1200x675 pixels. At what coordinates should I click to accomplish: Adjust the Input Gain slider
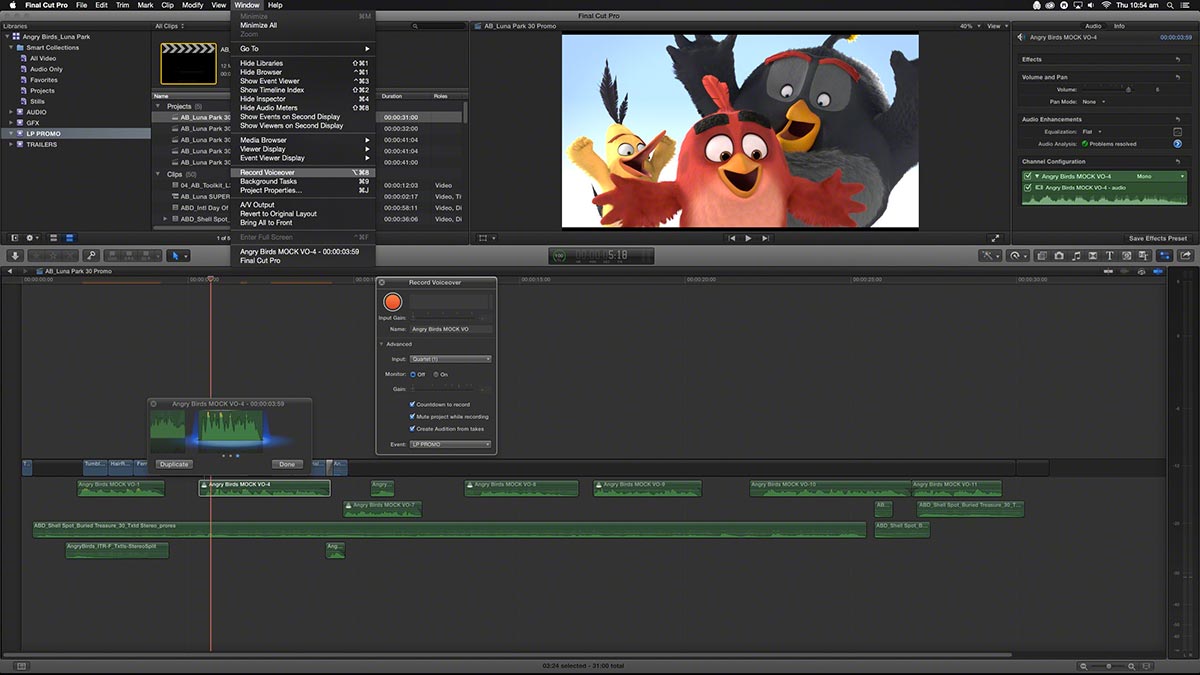[x=443, y=318]
